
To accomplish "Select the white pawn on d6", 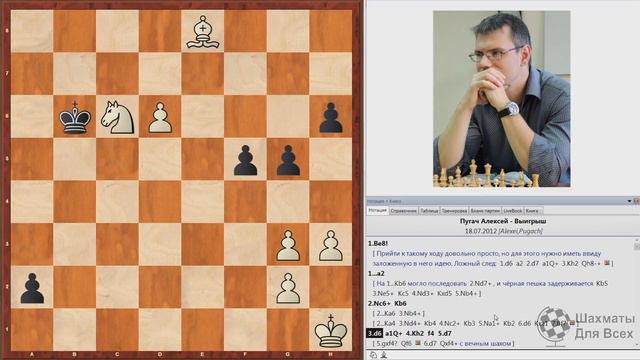I will click(x=160, y=118).
